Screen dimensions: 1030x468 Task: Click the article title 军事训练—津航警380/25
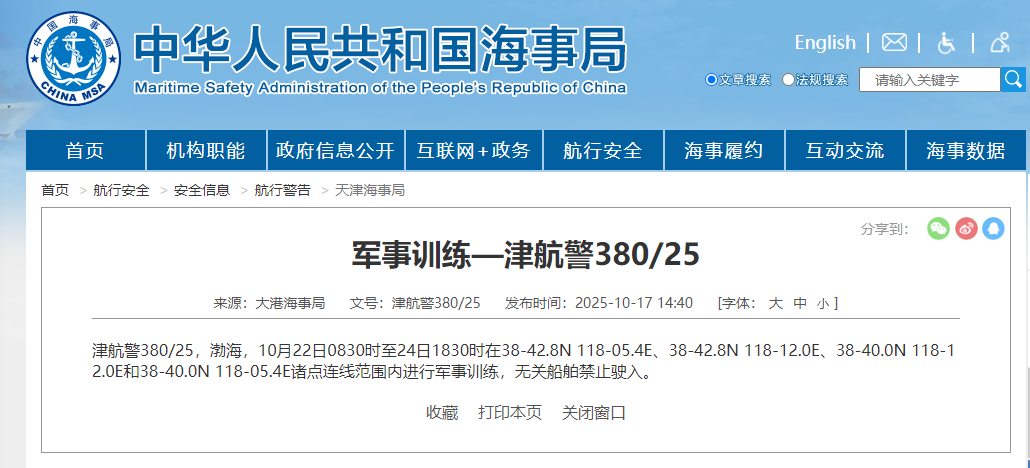[x=526, y=255]
